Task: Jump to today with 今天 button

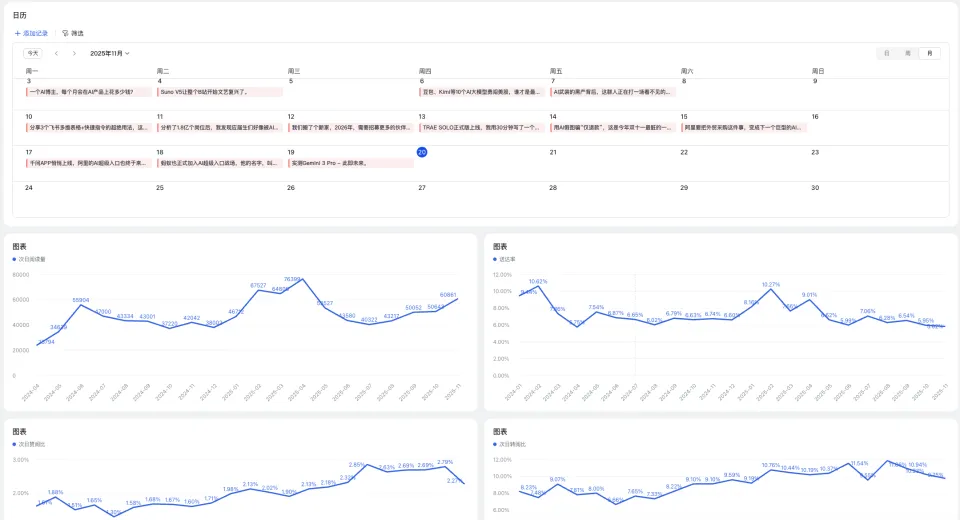Action: [x=33, y=53]
